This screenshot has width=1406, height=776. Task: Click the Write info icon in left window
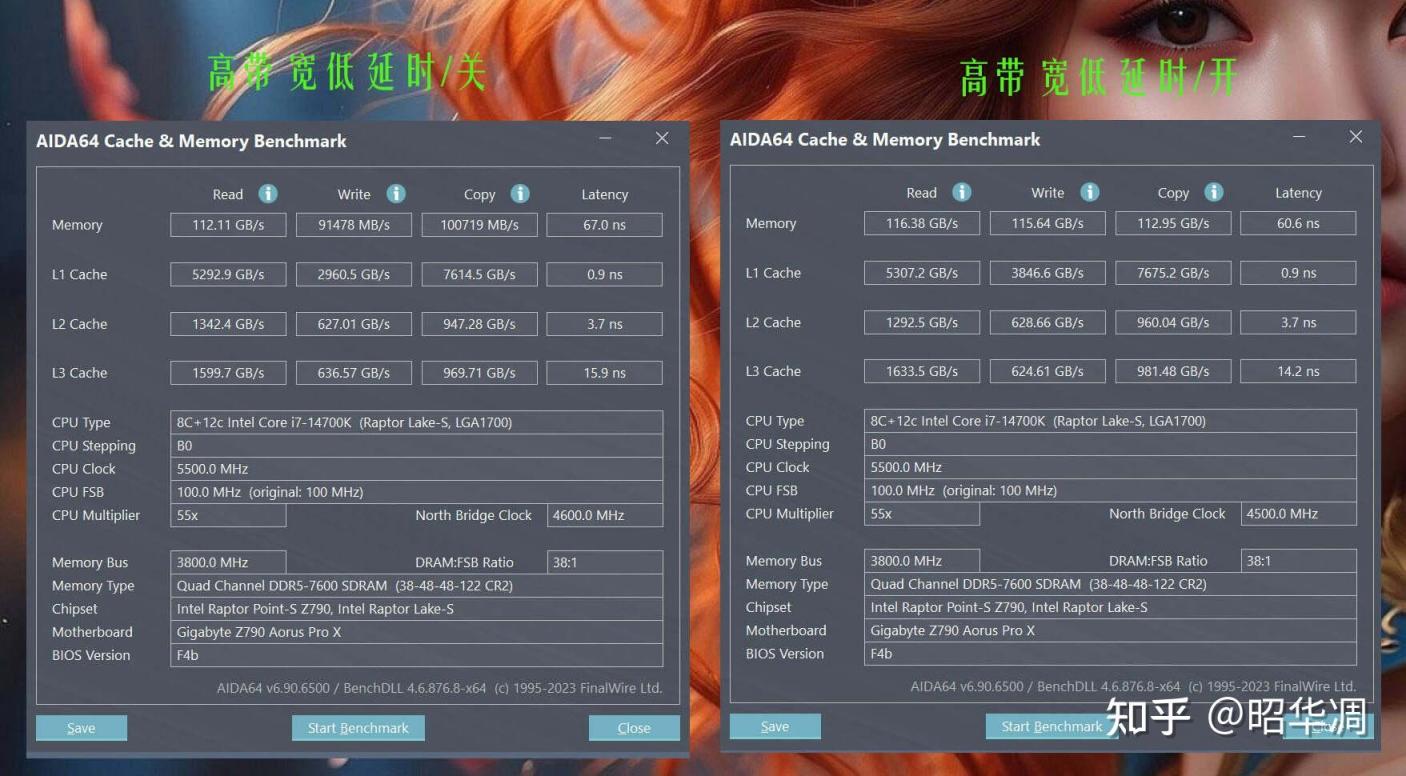coord(396,194)
